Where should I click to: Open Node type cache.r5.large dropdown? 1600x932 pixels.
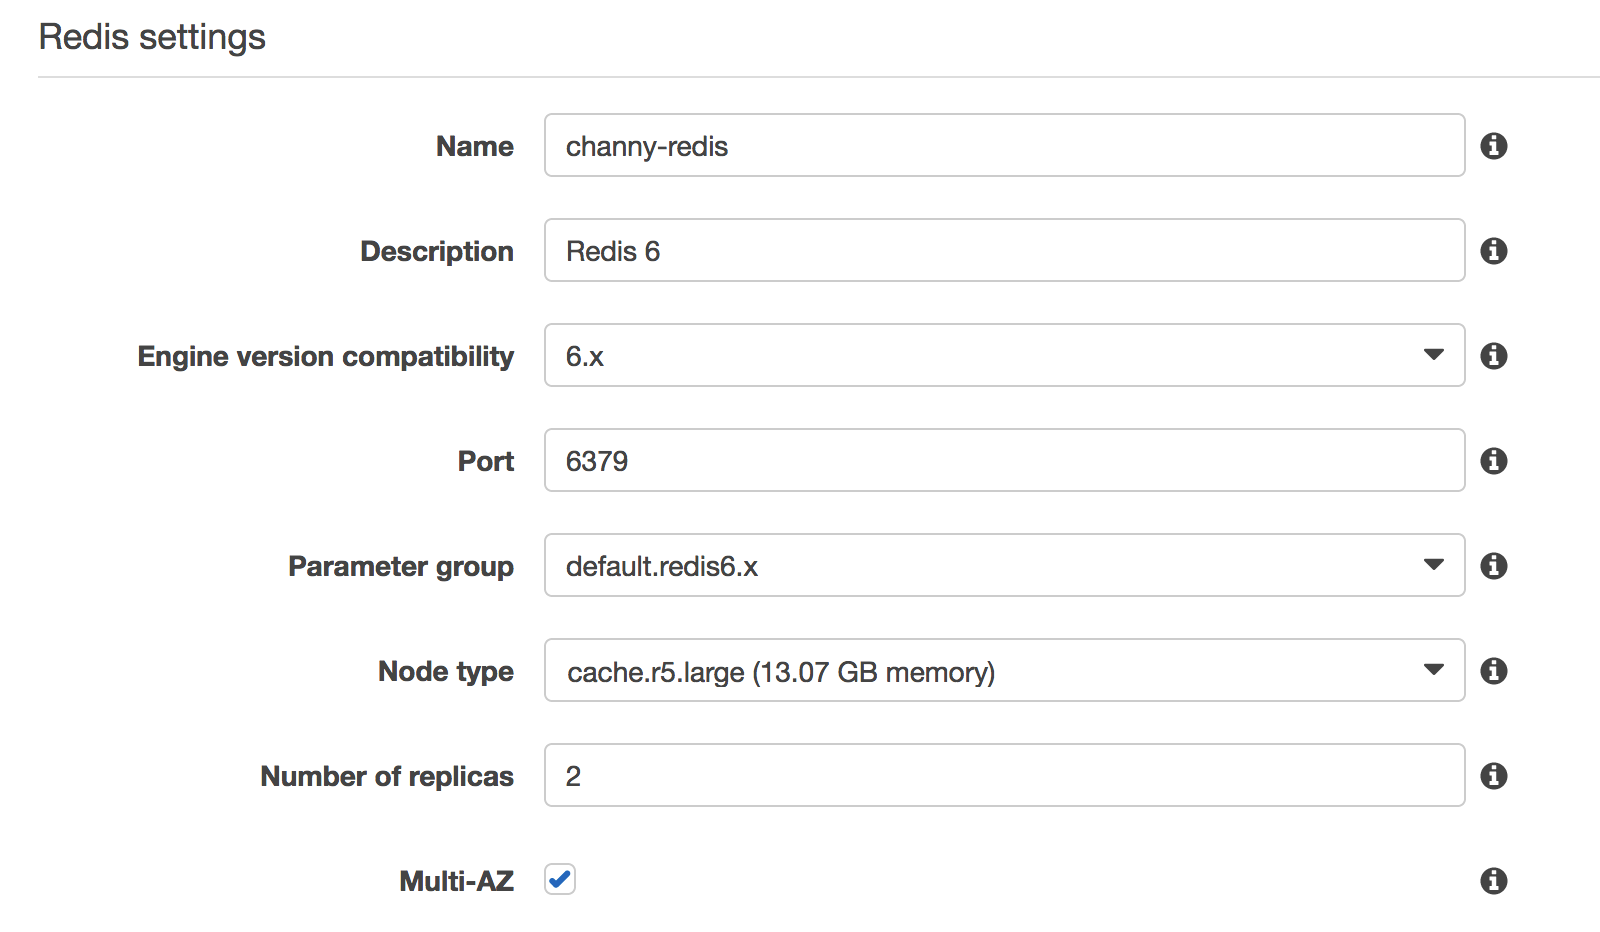coord(1005,670)
